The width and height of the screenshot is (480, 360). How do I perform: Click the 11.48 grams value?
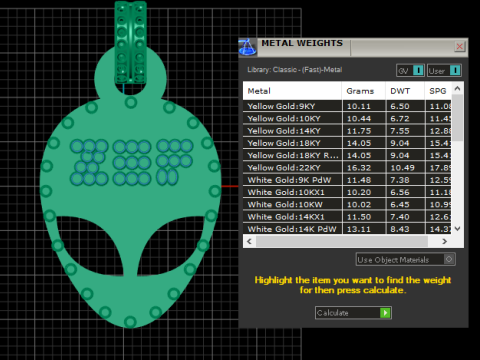coord(359,180)
